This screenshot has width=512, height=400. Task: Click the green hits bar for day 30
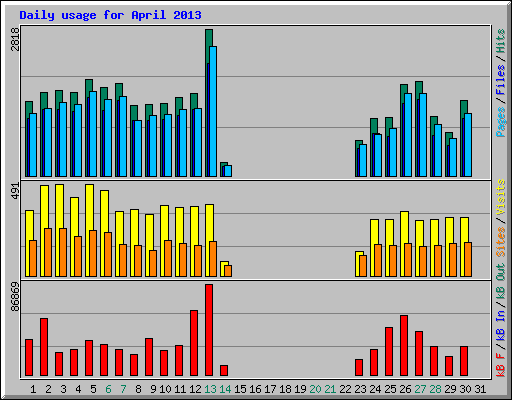pyautogui.click(x=464, y=107)
